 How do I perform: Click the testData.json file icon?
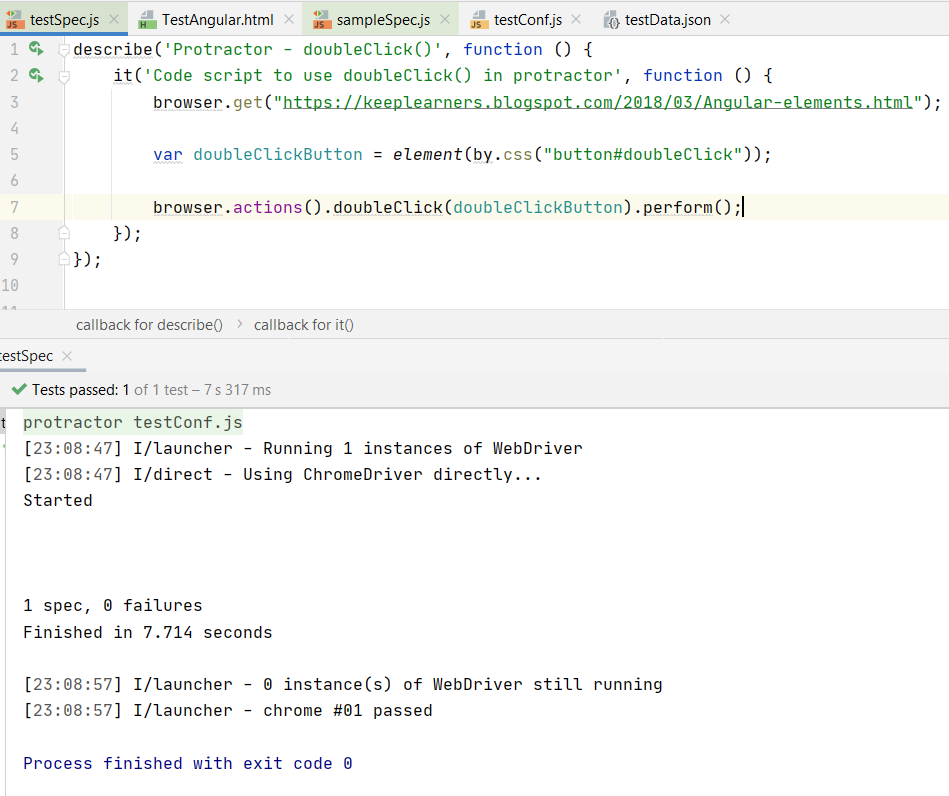tap(611, 20)
